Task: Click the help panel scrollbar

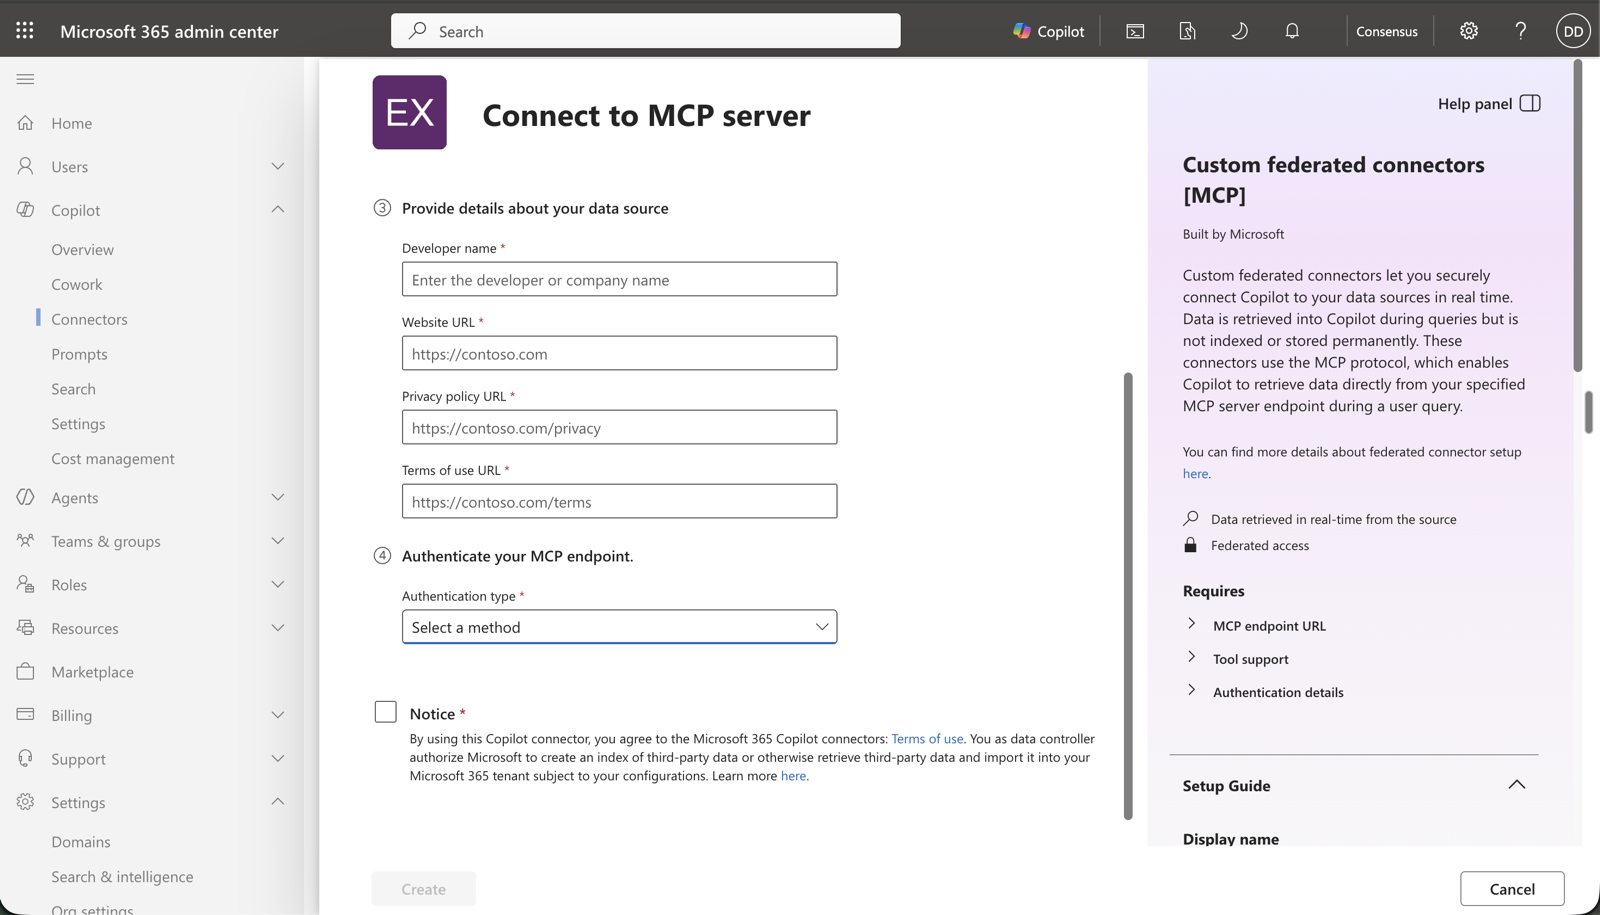Action: pos(1578,216)
